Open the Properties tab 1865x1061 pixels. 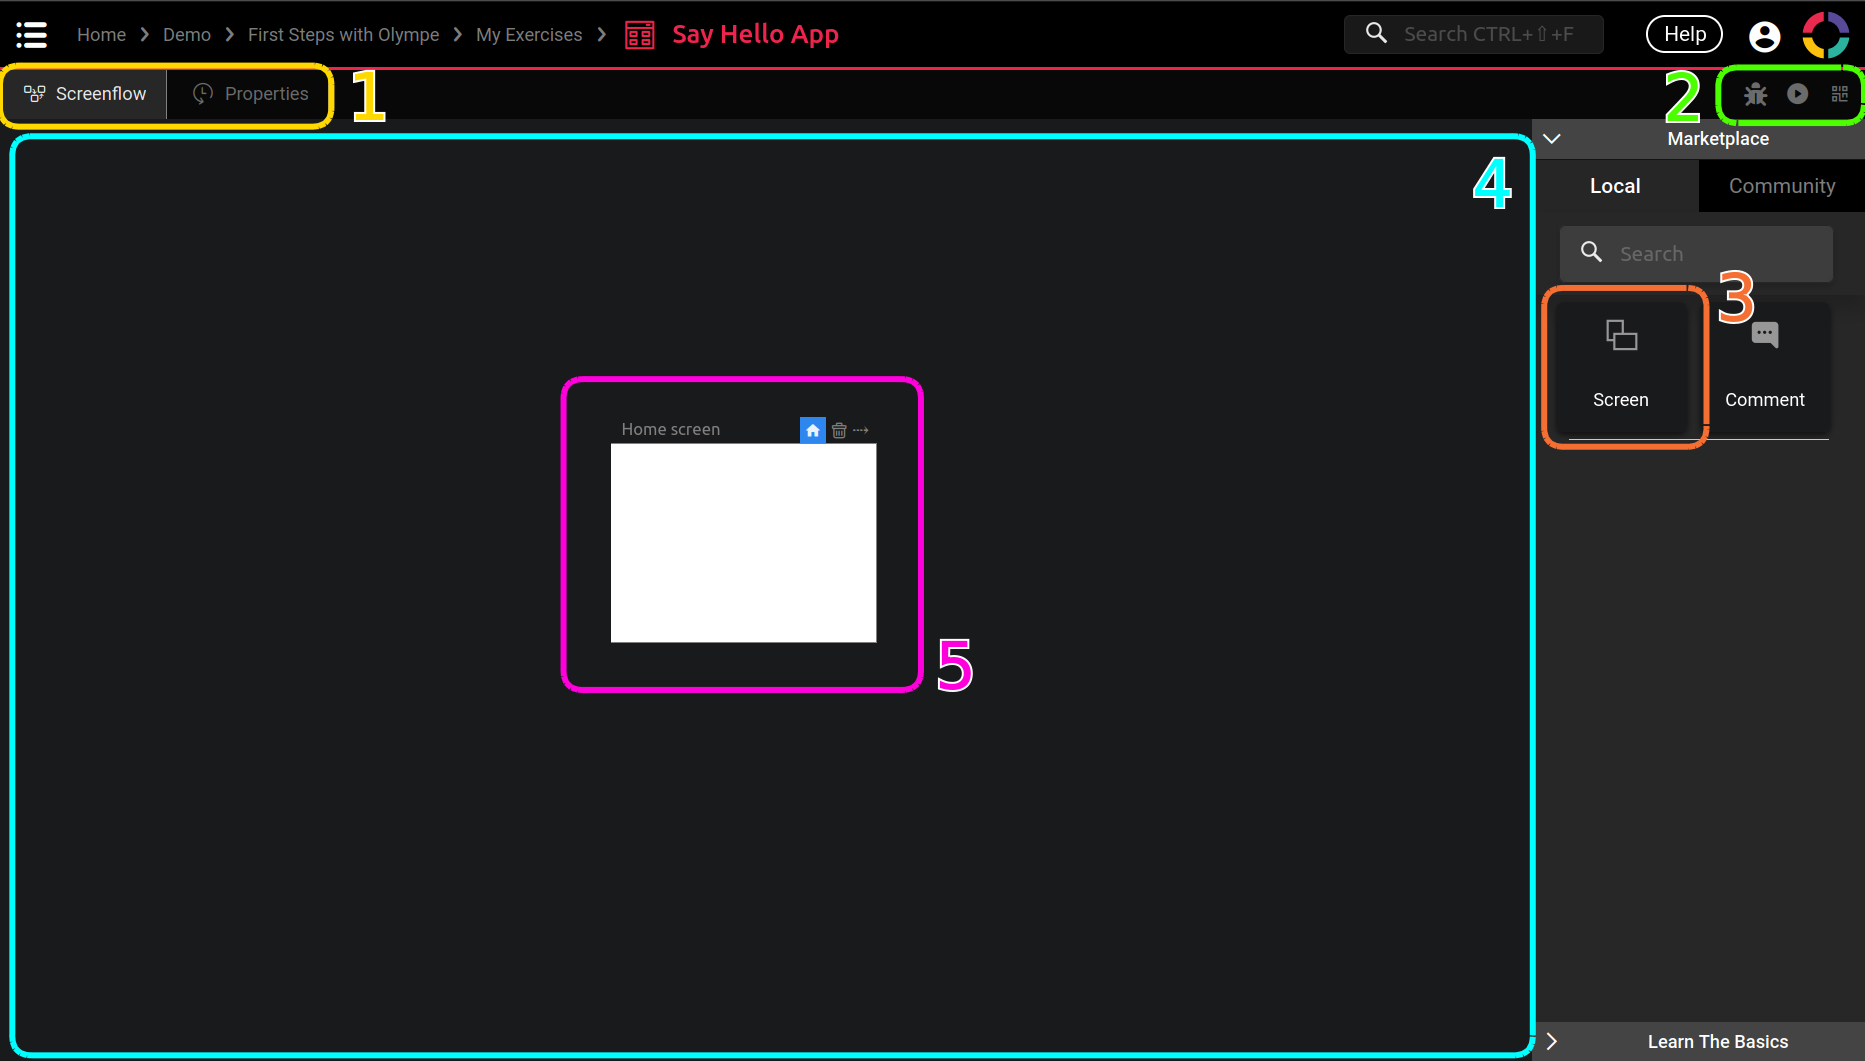point(251,94)
